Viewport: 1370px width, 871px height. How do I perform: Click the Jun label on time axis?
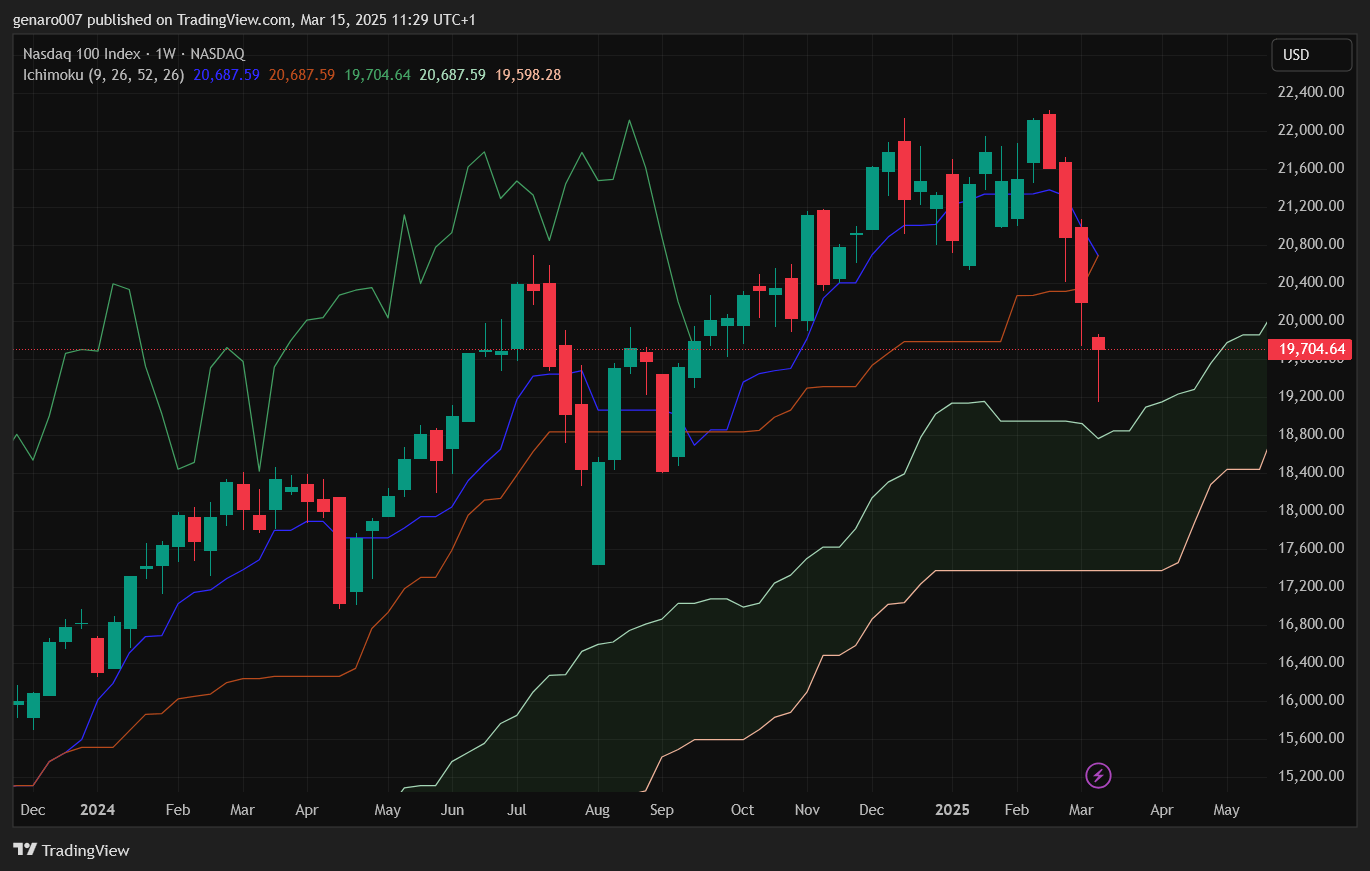[x=452, y=810]
